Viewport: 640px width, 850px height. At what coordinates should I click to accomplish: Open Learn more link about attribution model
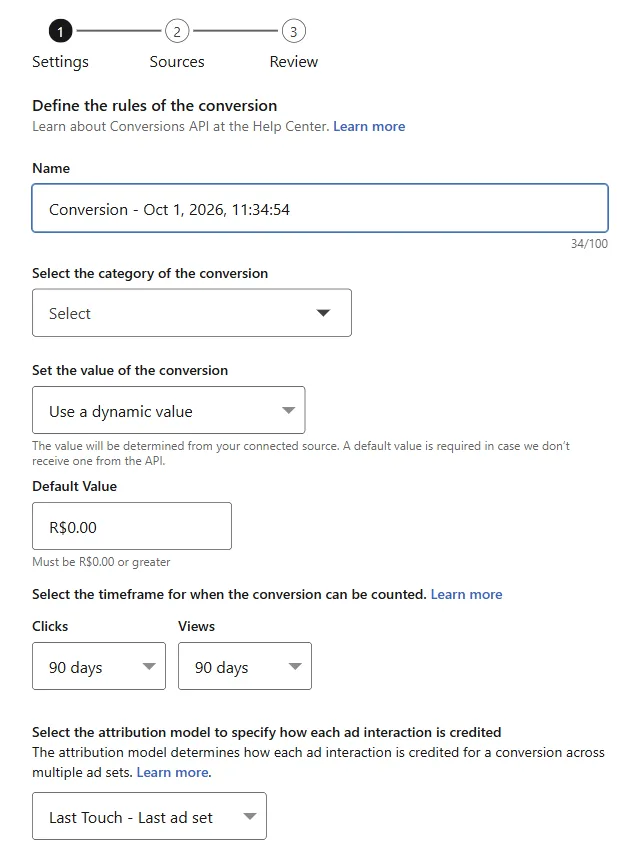172,772
